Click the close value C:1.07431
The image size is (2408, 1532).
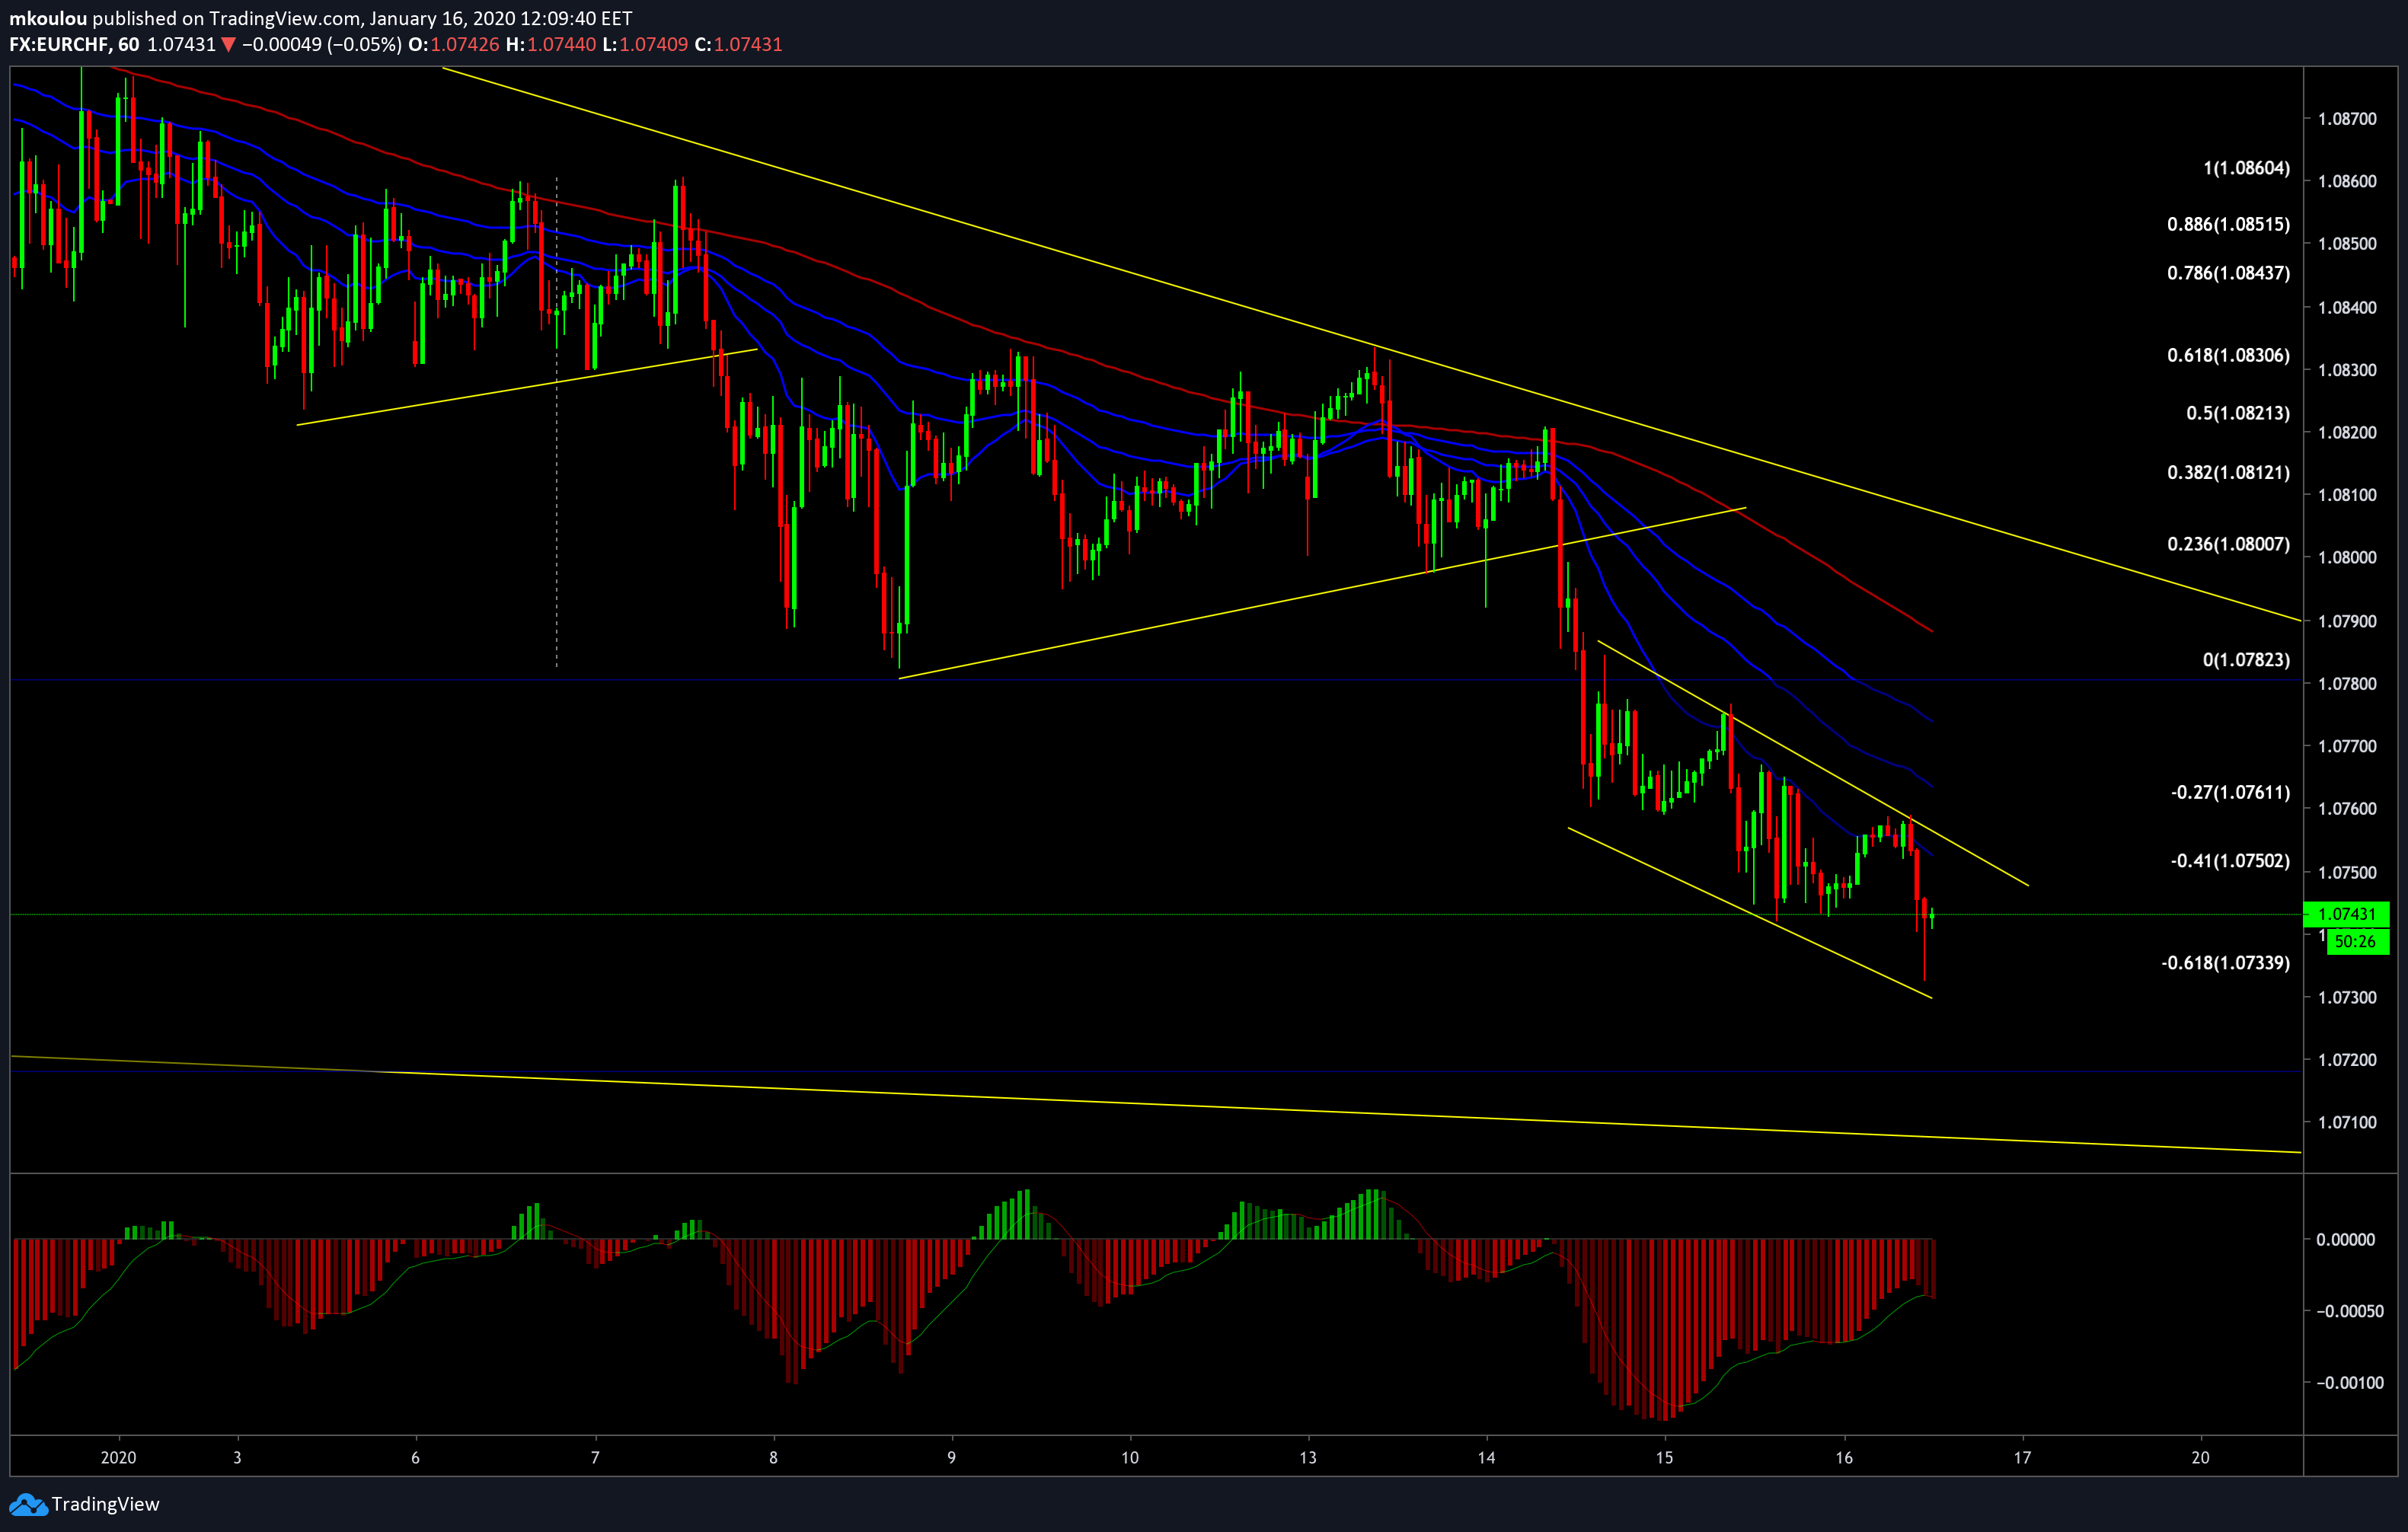pyautogui.click(x=738, y=45)
